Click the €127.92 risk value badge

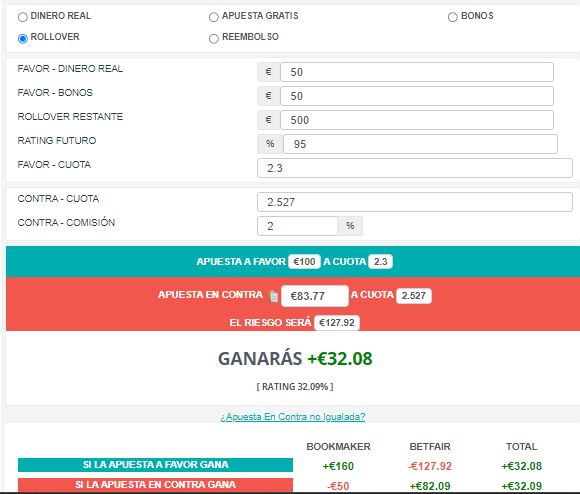pyautogui.click(x=337, y=323)
